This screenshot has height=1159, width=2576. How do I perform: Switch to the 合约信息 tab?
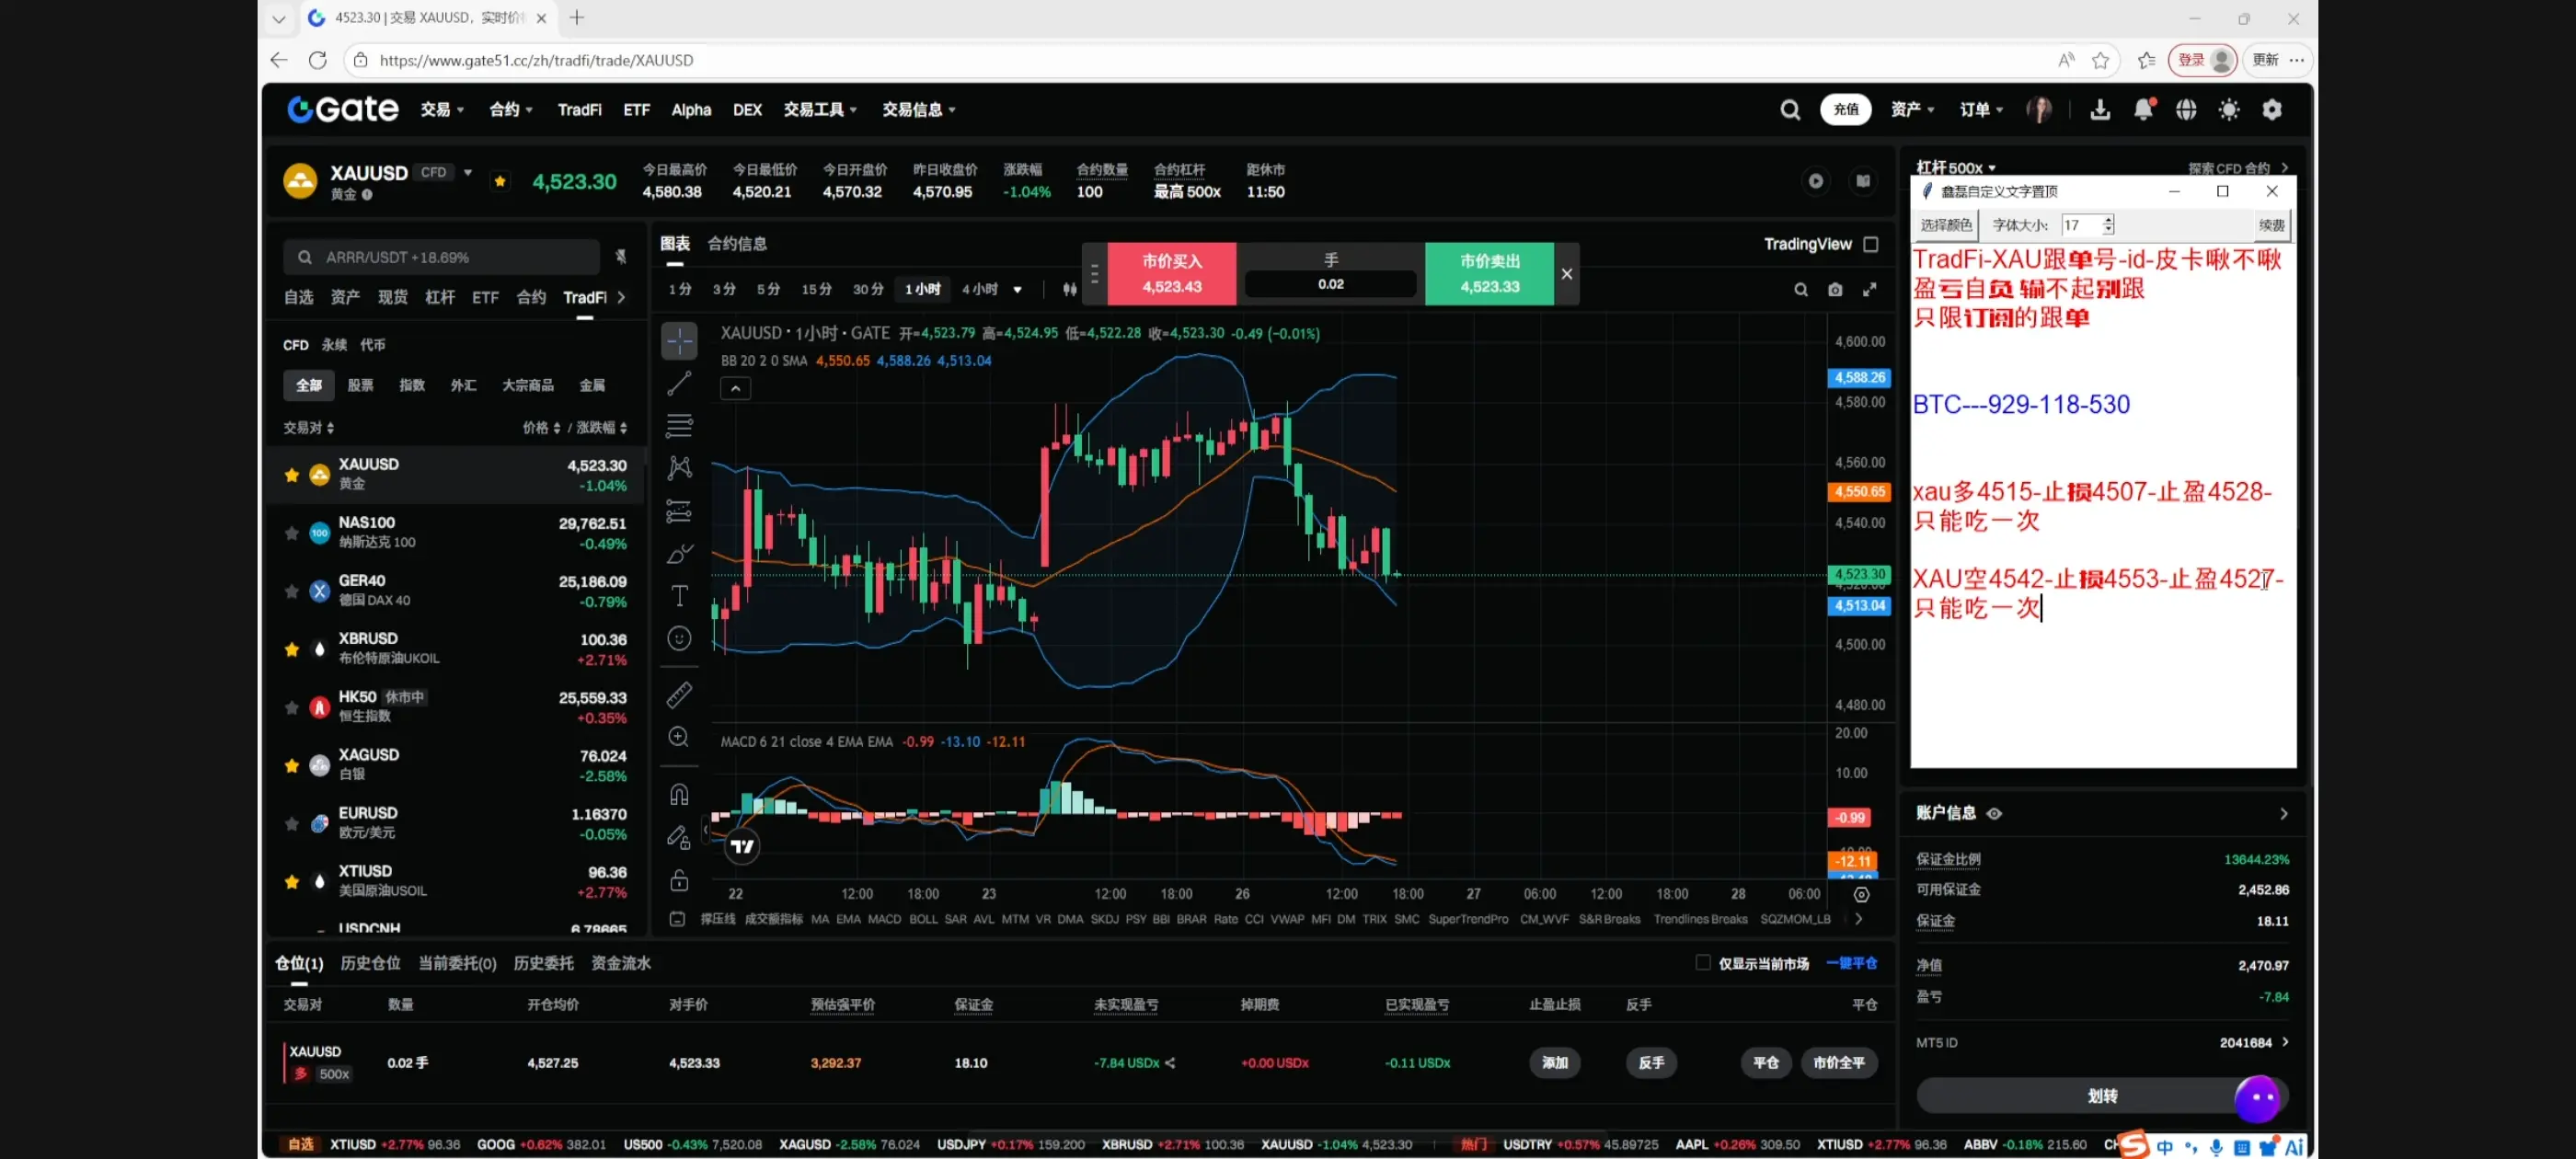tap(737, 243)
